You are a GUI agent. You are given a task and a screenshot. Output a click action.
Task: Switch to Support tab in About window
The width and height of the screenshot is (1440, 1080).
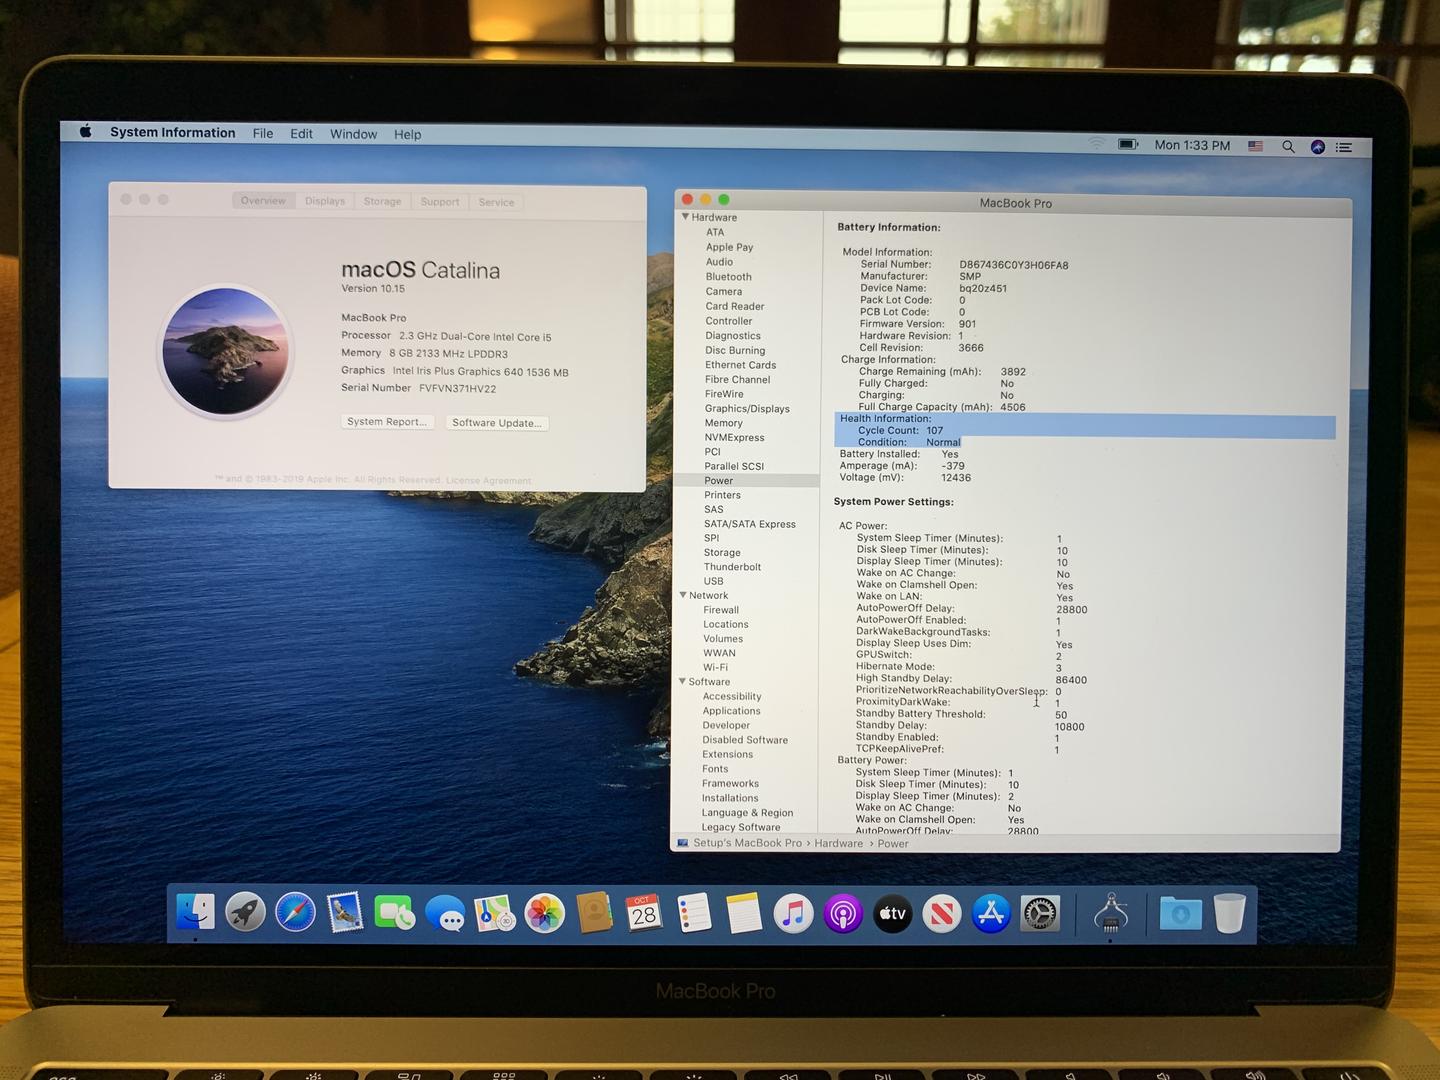click(x=440, y=202)
